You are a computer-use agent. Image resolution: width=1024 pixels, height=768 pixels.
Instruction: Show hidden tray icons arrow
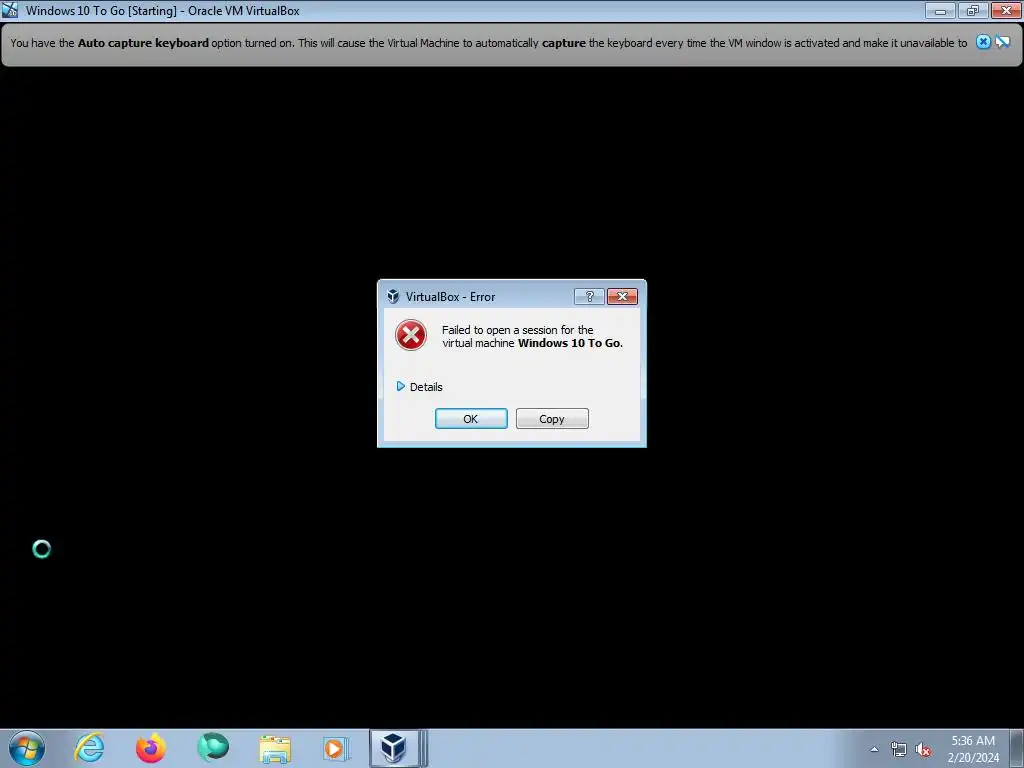874,749
